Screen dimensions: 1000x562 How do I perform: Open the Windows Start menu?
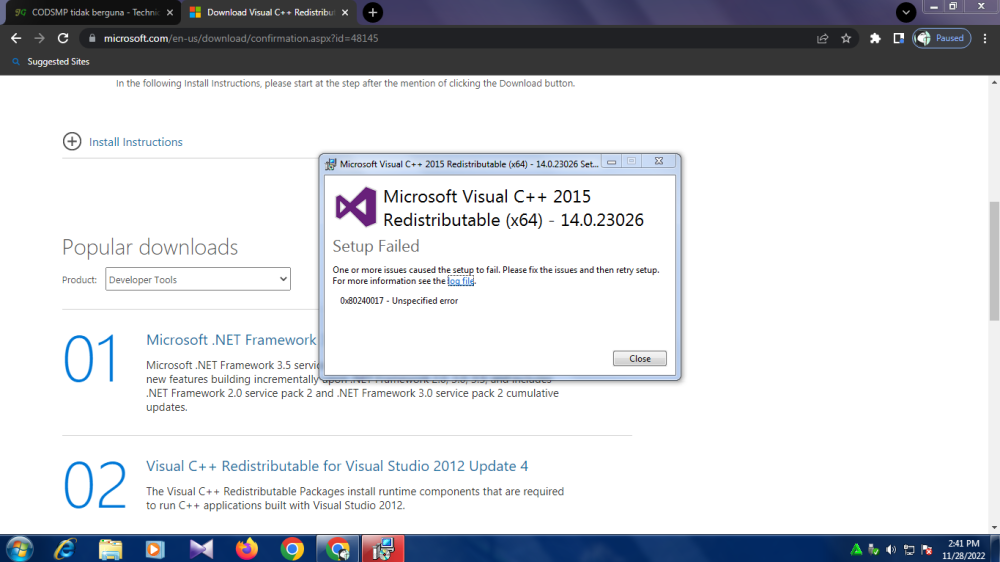19,549
